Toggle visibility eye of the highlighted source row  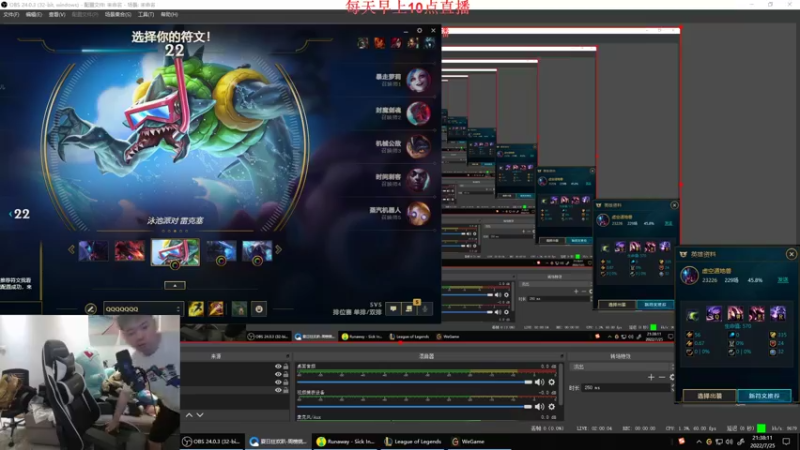point(278,390)
